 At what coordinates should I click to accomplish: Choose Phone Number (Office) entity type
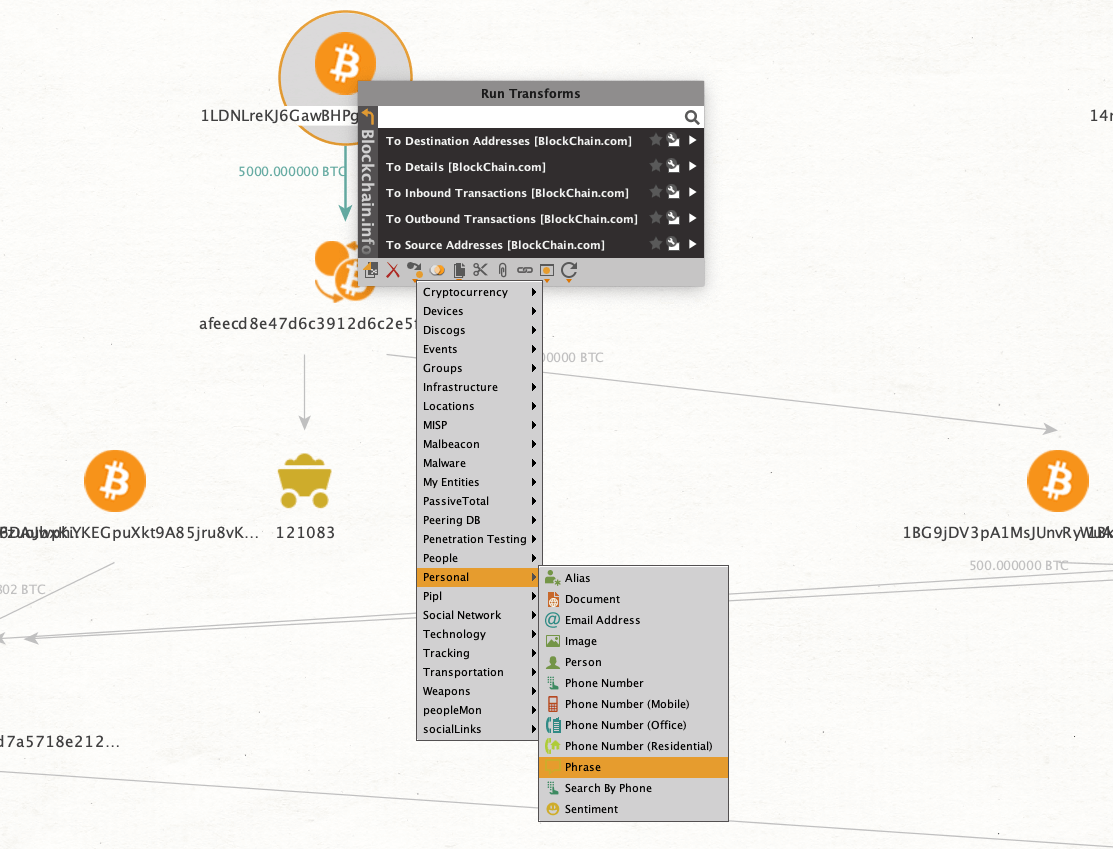click(x=633, y=725)
